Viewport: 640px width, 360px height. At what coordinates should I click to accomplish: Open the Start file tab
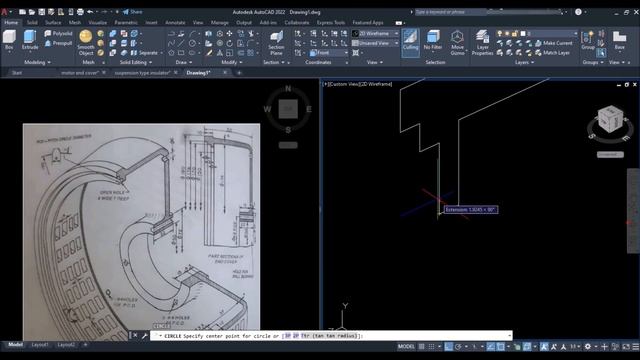[17, 73]
